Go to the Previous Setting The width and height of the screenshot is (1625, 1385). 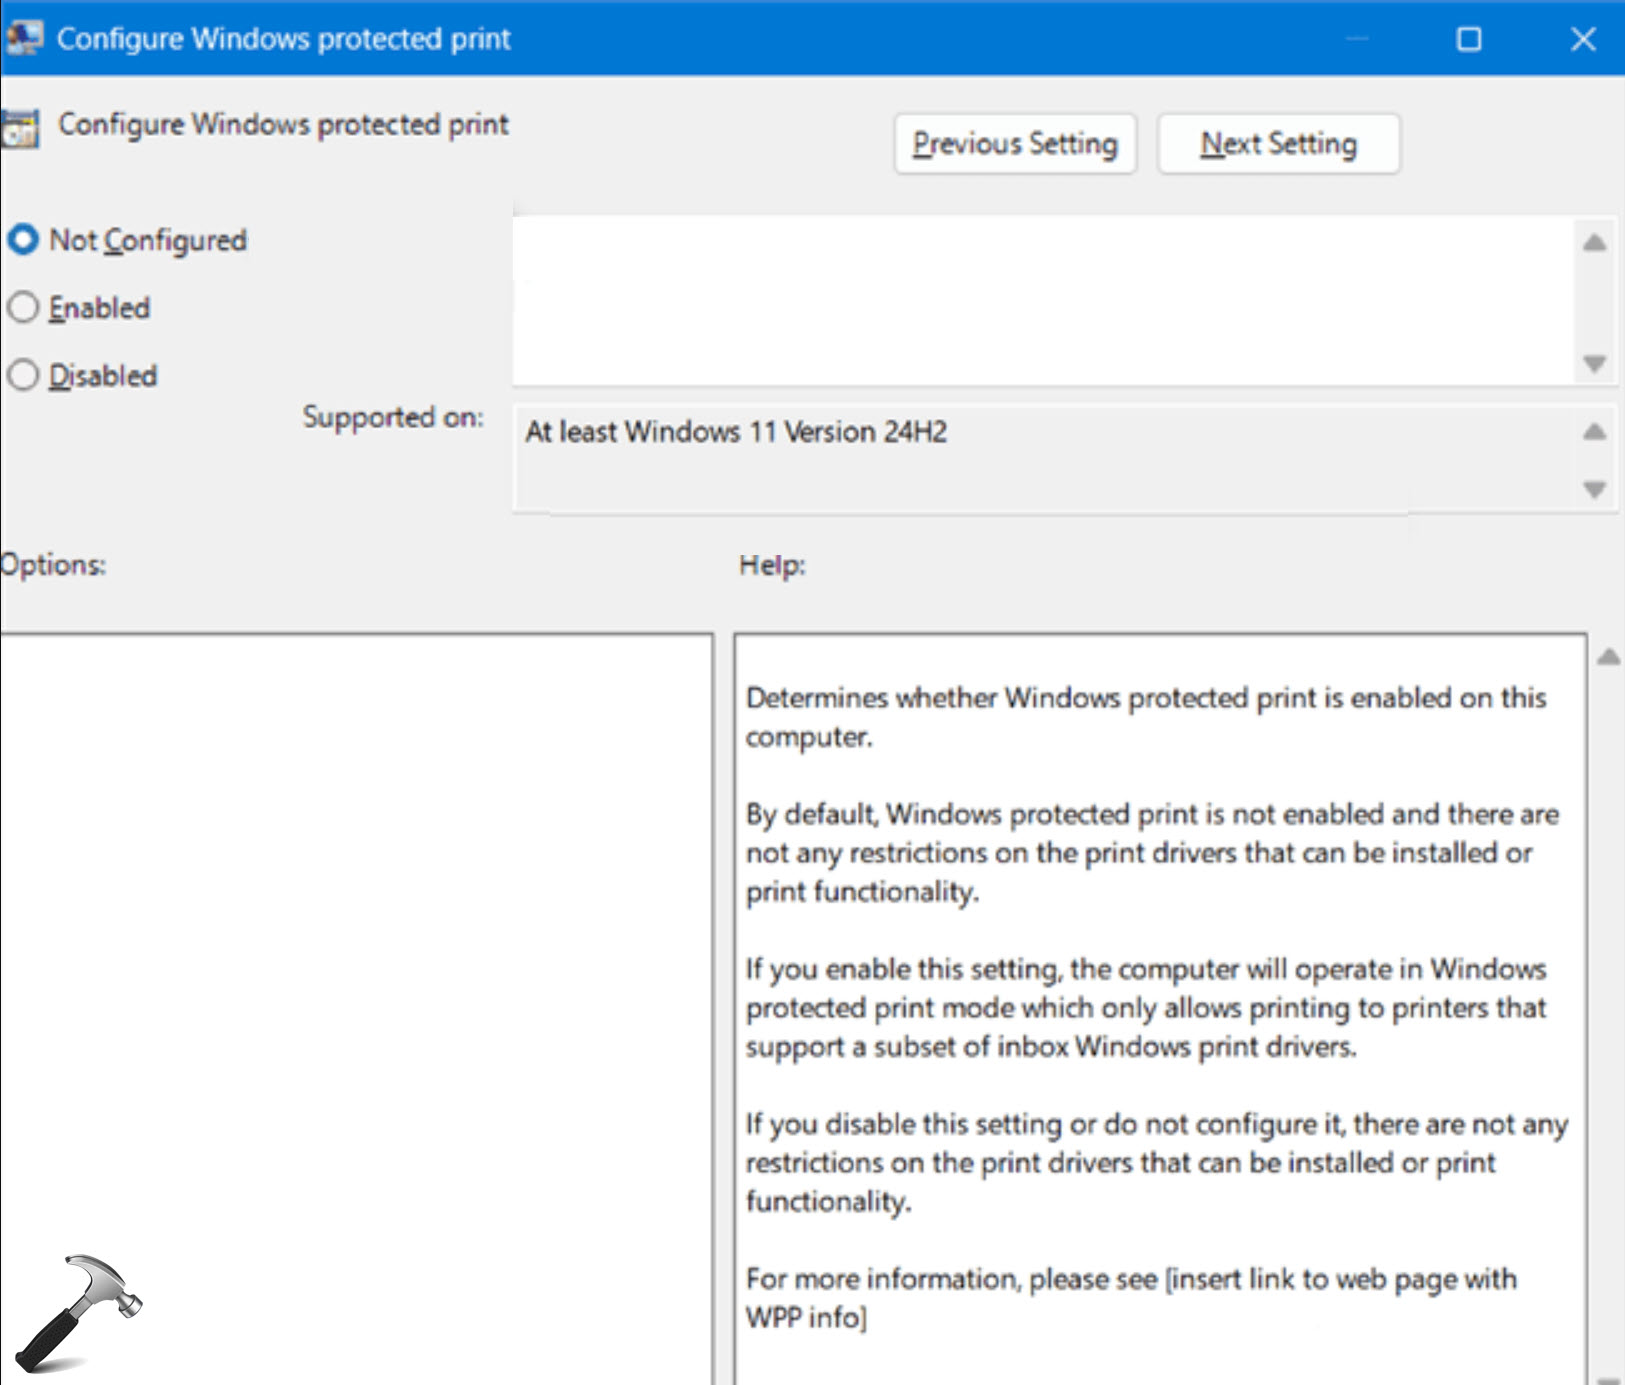[x=1015, y=143]
